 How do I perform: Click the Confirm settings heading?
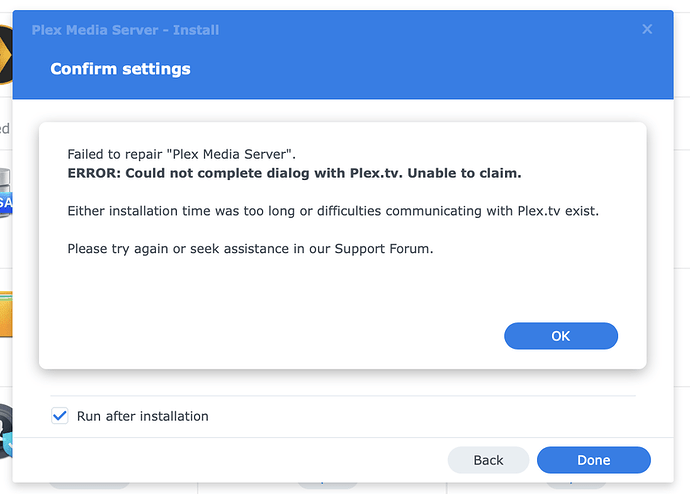(x=120, y=69)
